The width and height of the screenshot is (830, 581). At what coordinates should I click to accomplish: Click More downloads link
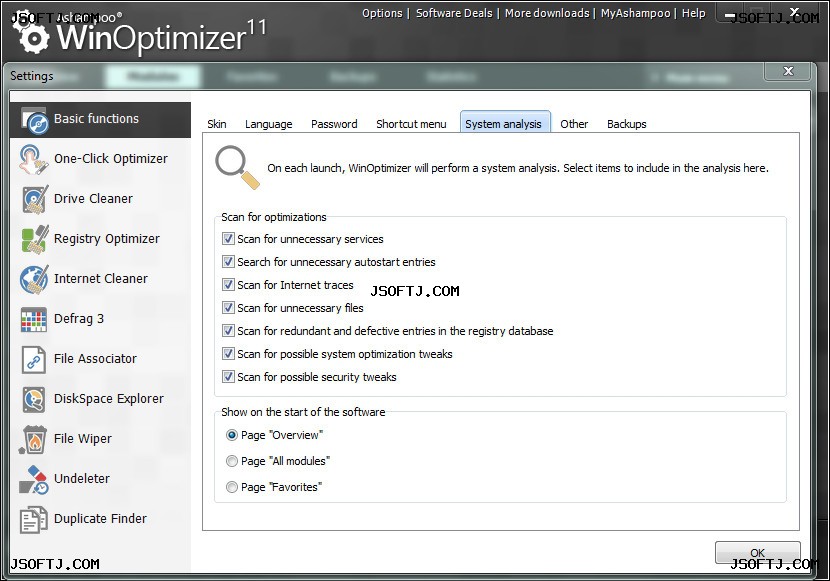tap(547, 13)
